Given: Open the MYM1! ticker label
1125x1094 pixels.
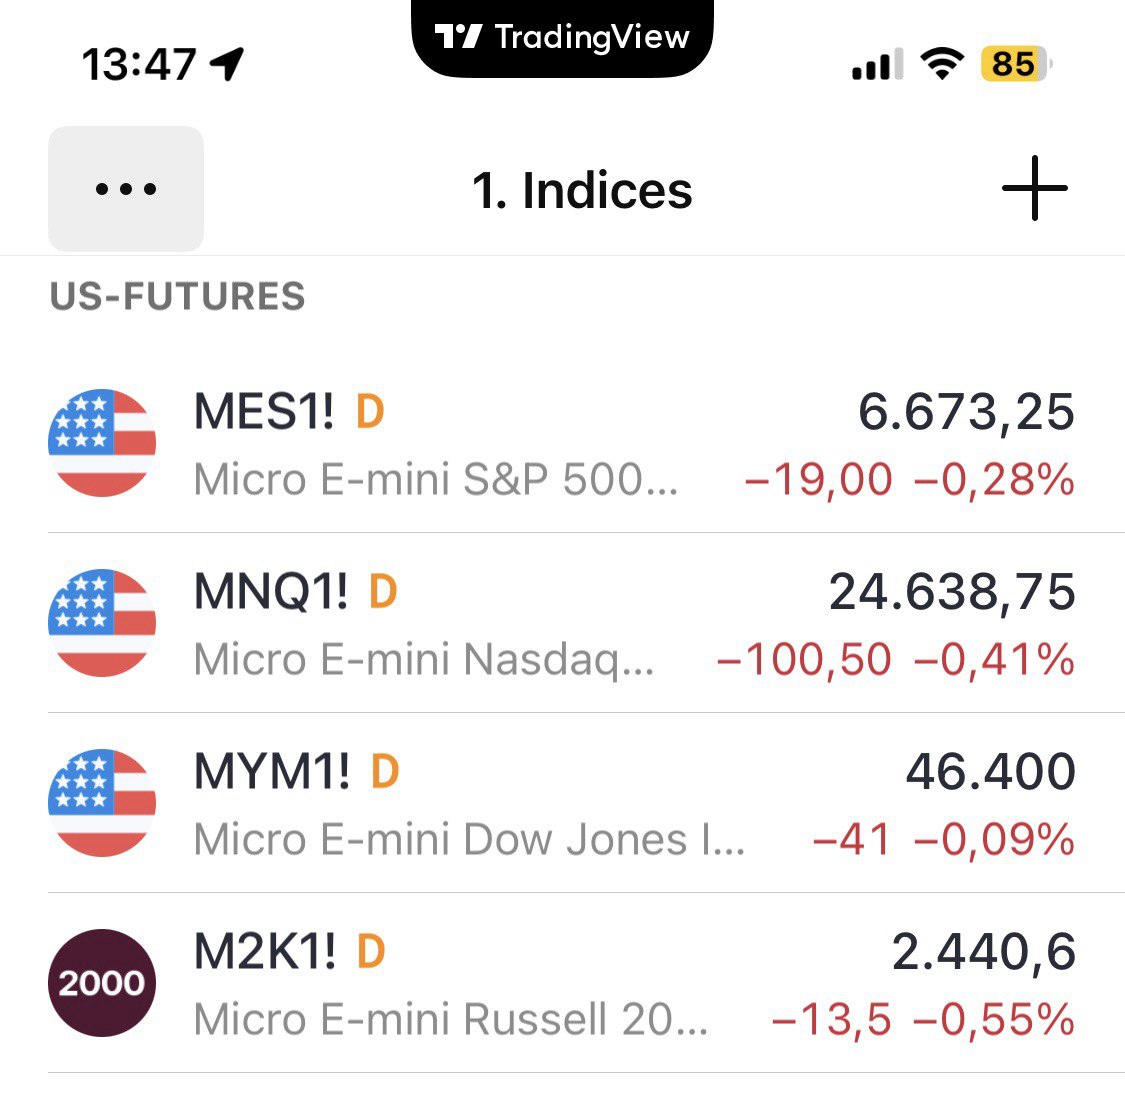Looking at the screenshot, I should coord(272,772).
